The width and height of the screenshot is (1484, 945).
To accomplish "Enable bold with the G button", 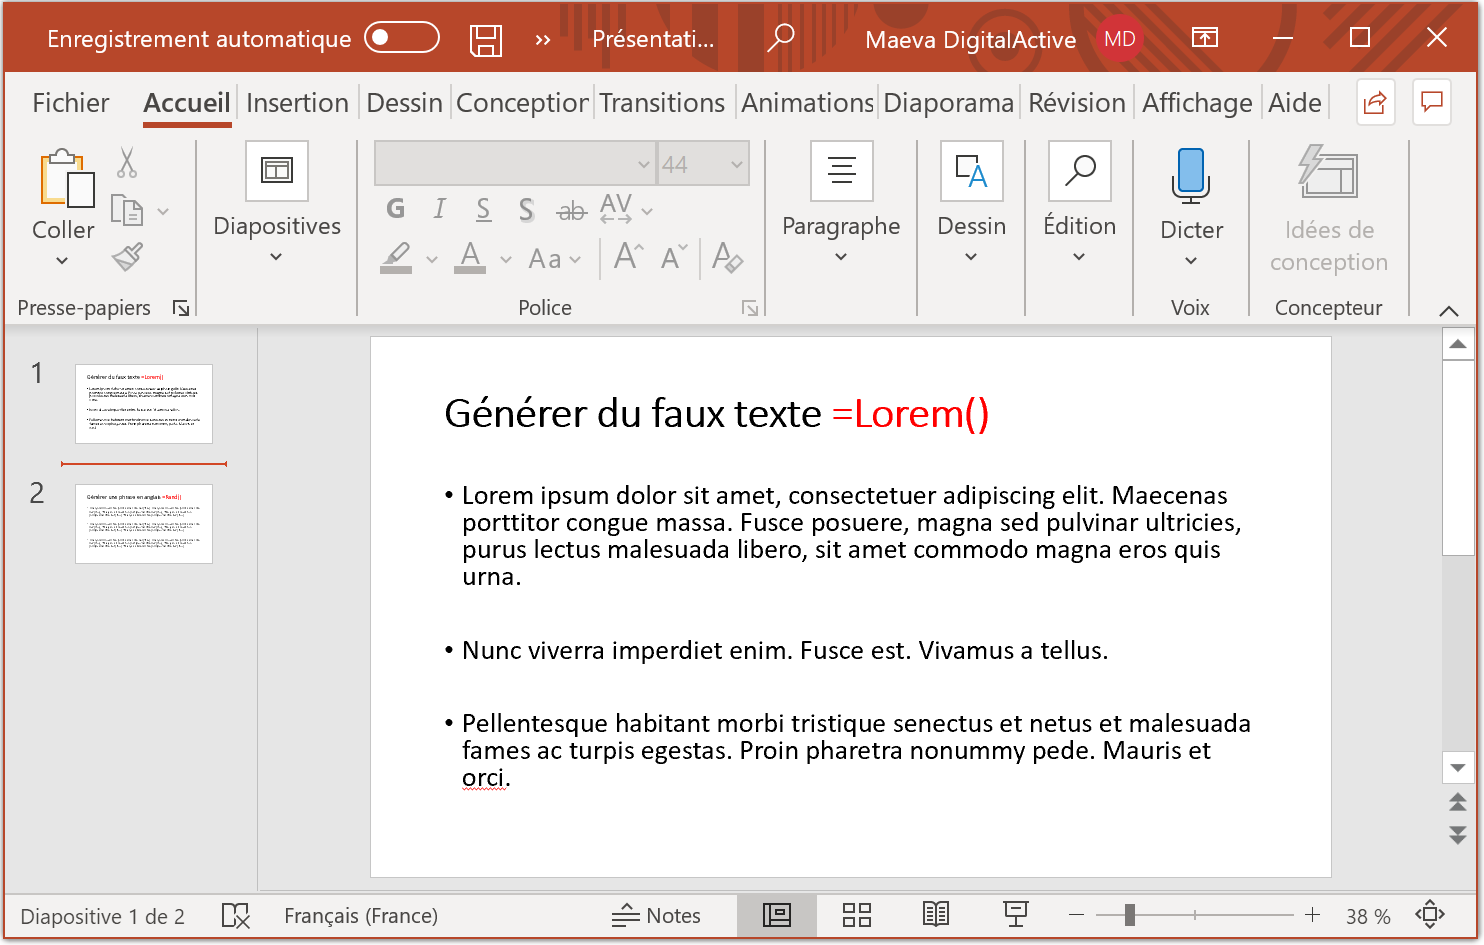I will pos(394,209).
